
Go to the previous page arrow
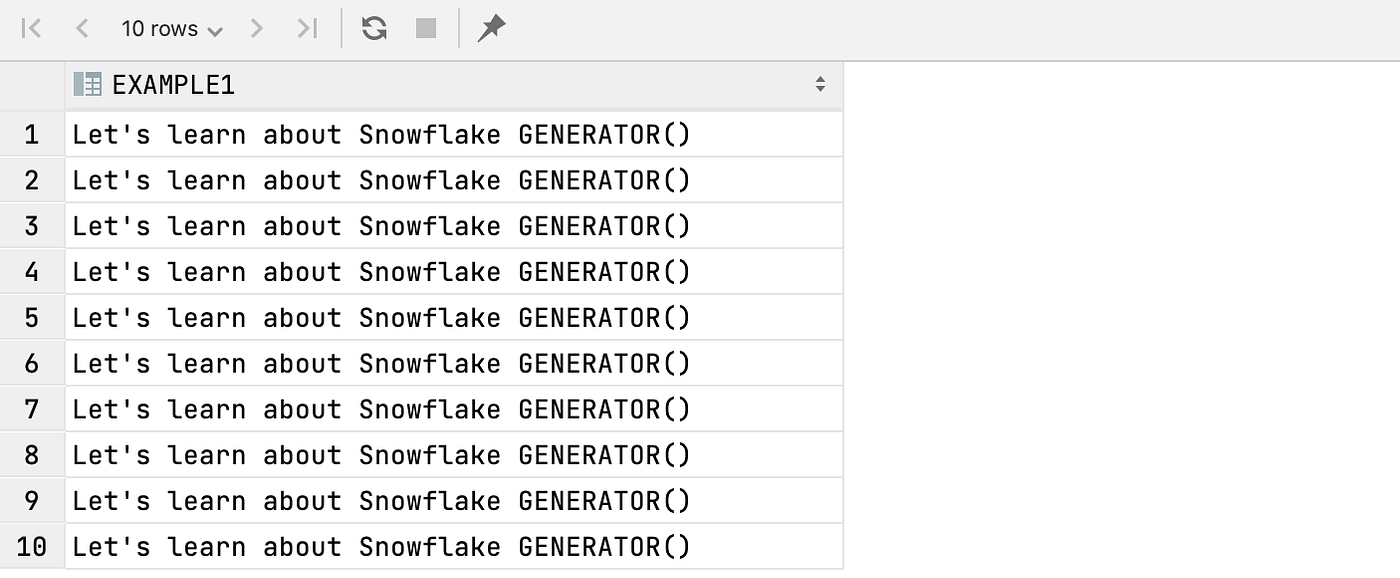click(x=82, y=29)
